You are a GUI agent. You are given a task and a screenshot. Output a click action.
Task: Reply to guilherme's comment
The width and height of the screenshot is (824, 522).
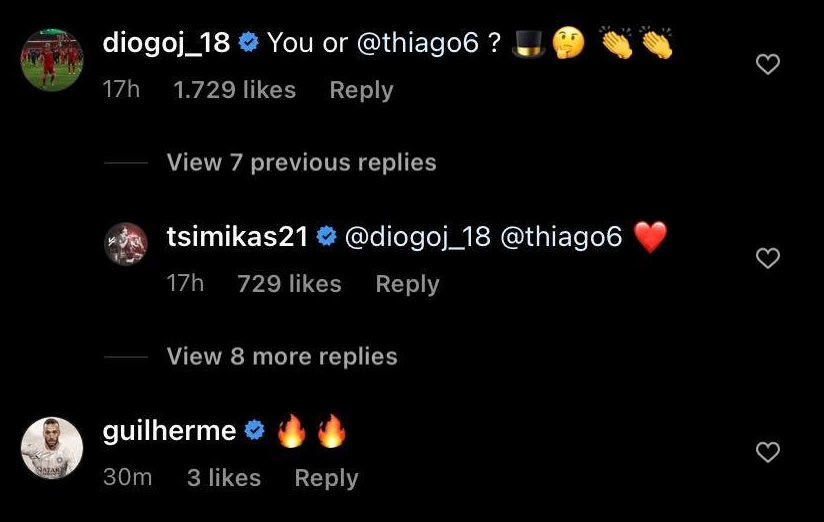pyautogui.click(x=326, y=478)
